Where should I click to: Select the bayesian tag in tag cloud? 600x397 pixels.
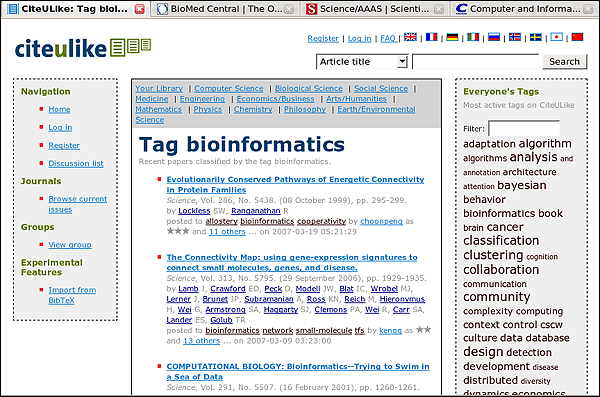(x=522, y=185)
